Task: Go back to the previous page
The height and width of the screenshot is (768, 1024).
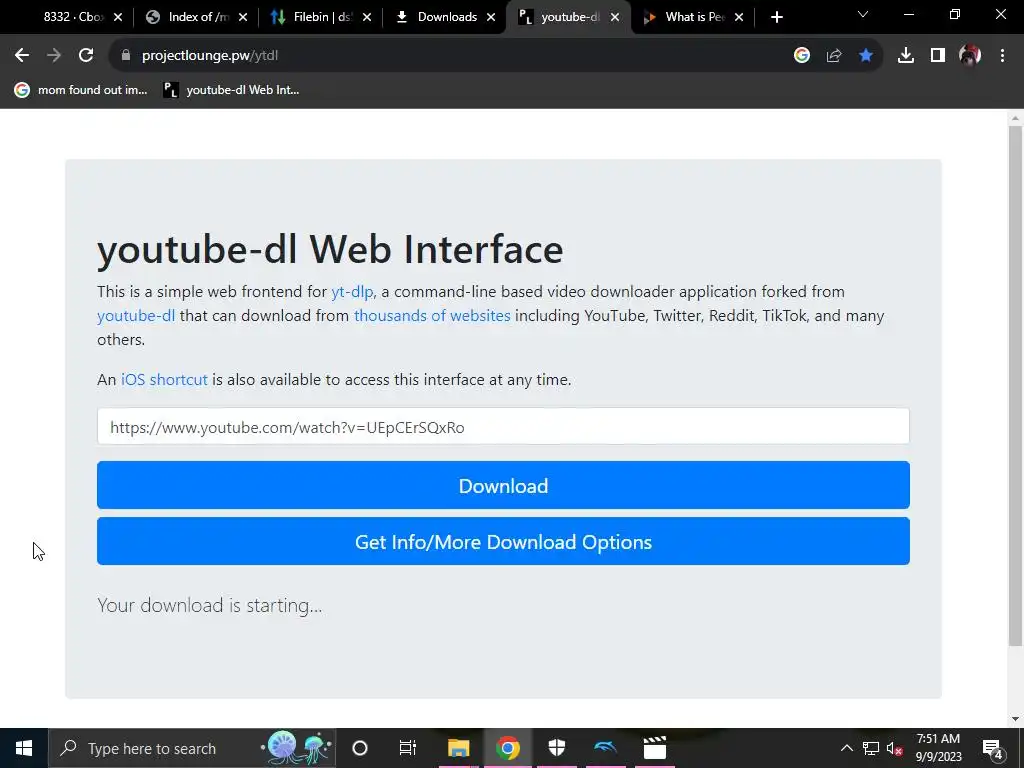Action: pyautogui.click(x=22, y=56)
